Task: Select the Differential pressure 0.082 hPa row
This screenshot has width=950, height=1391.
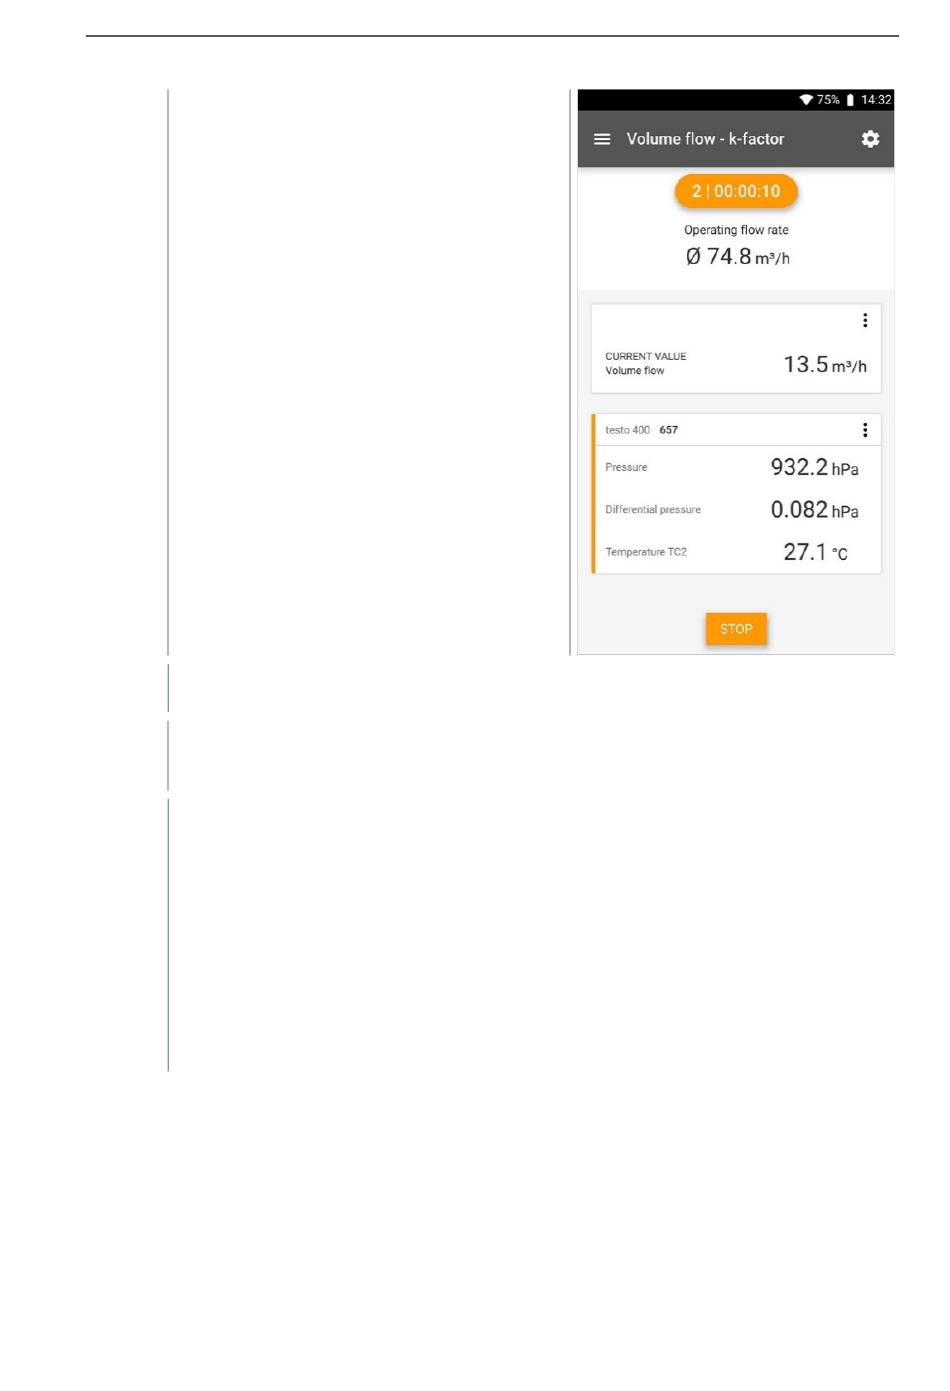Action: coord(737,510)
